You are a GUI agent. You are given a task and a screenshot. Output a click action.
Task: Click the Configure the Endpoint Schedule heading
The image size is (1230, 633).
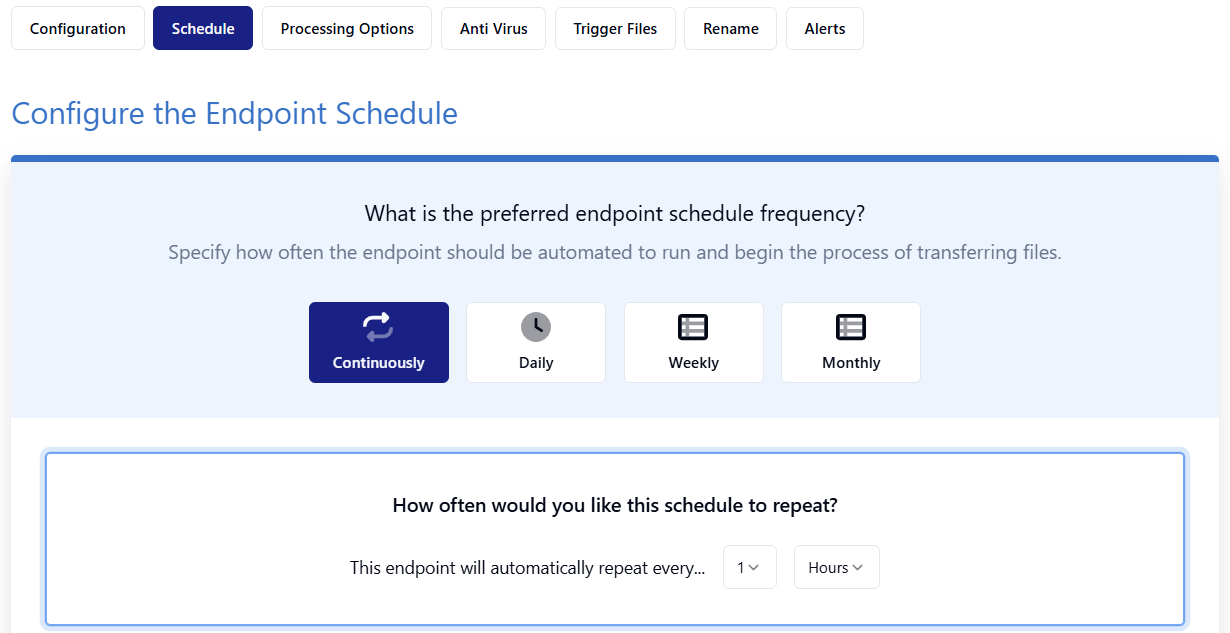[x=235, y=113]
